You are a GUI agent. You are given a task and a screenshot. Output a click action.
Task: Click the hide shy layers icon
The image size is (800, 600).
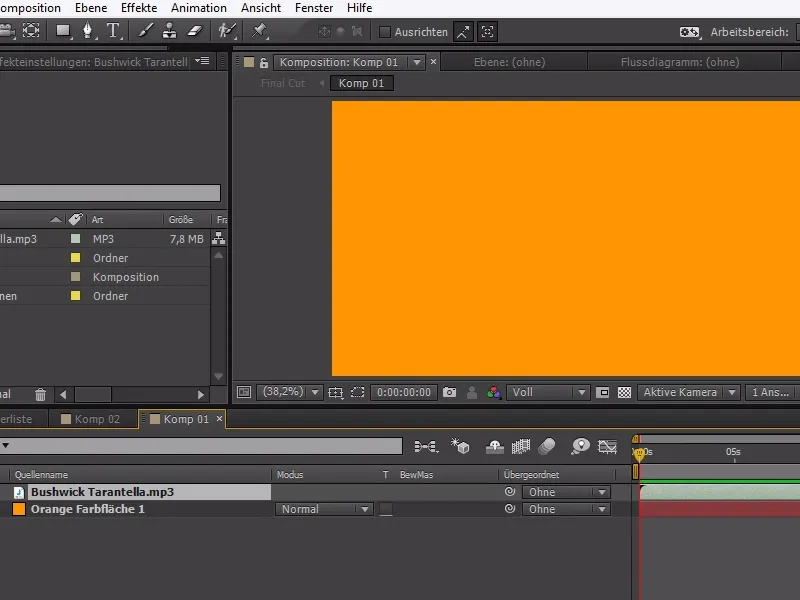[494, 447]
